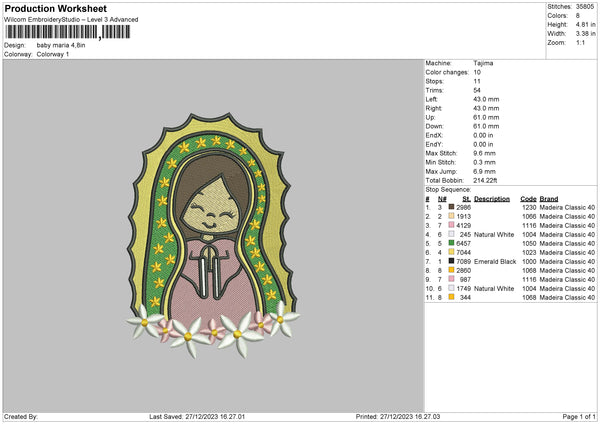Viewport: 600px width, 424px height.
Task: Select the Min Stitch value '0.3 mm'
Action: 484,162
